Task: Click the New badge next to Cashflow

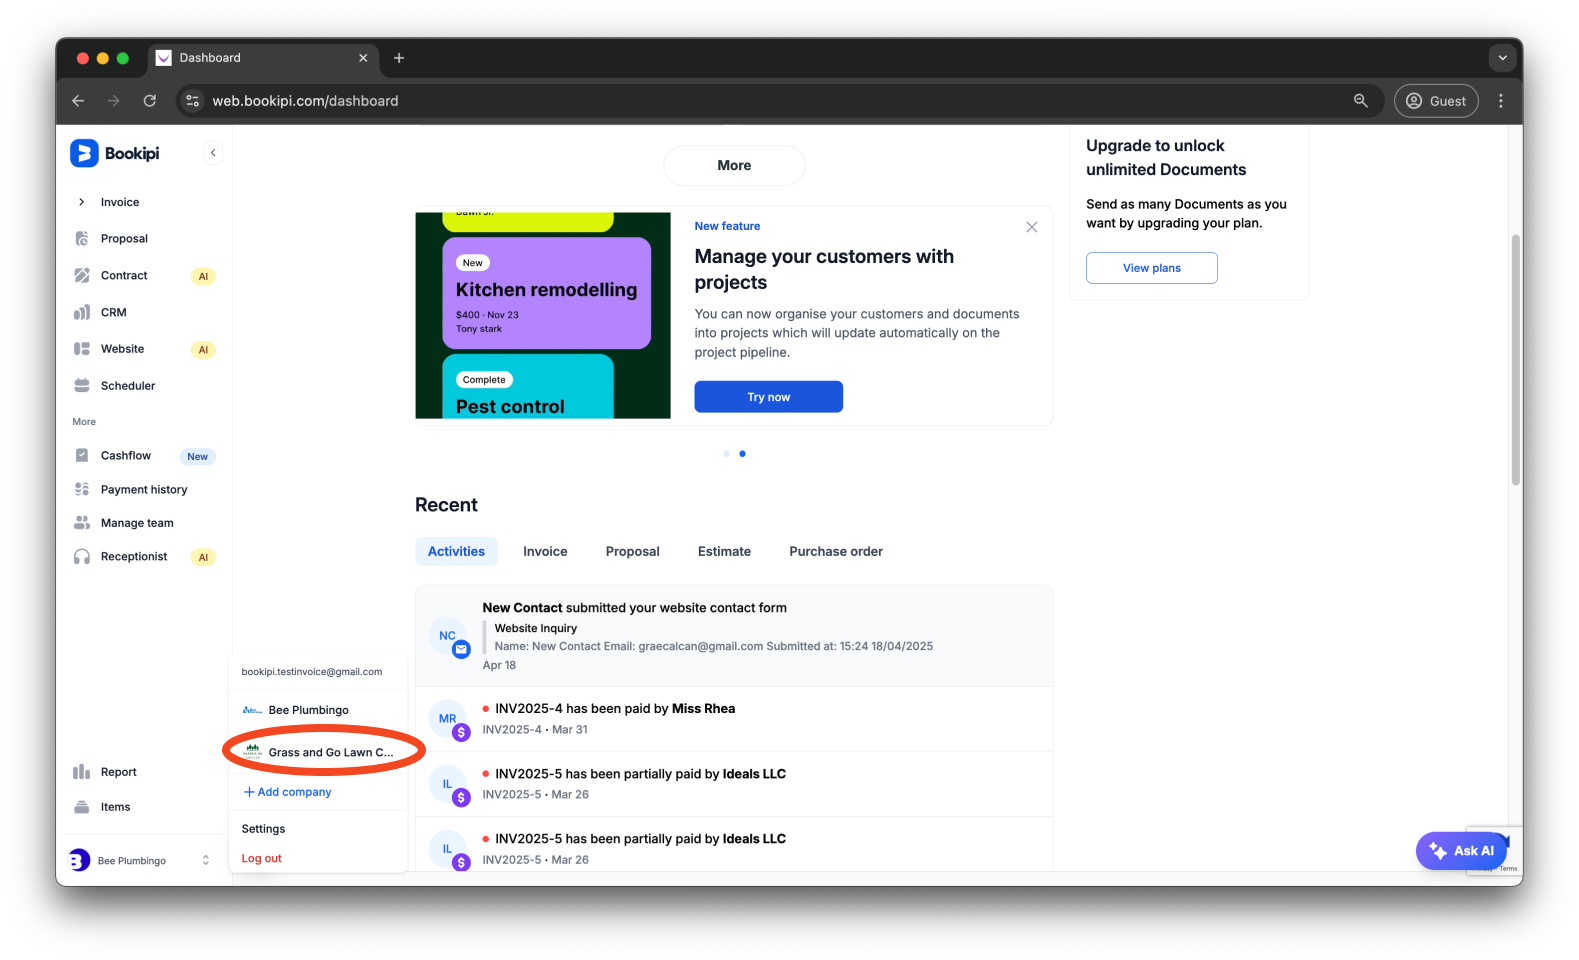Action: tap(198, 457)
